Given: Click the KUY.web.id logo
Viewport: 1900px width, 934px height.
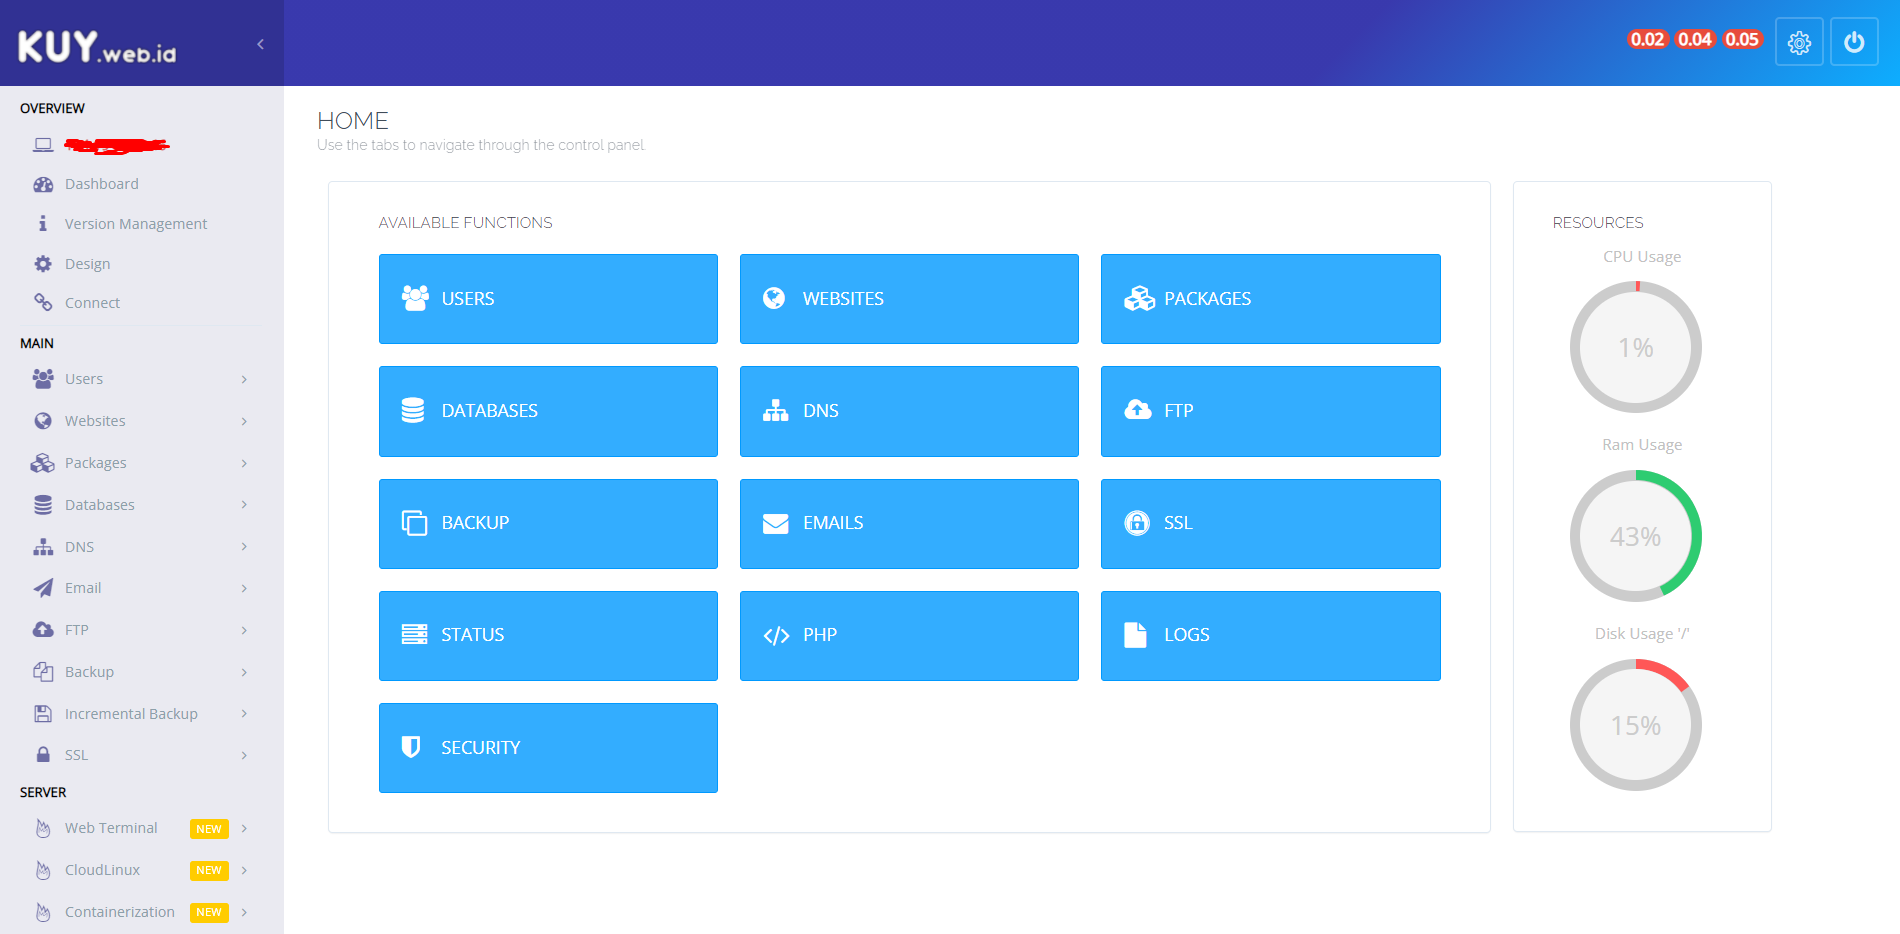Looking at the screenshot, I should pyautogui.click(x=95, y=44).
